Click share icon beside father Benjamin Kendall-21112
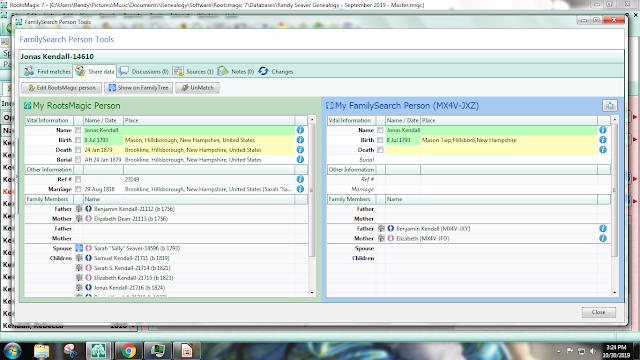Screen dimensions: 640x360 click(79, 209)
